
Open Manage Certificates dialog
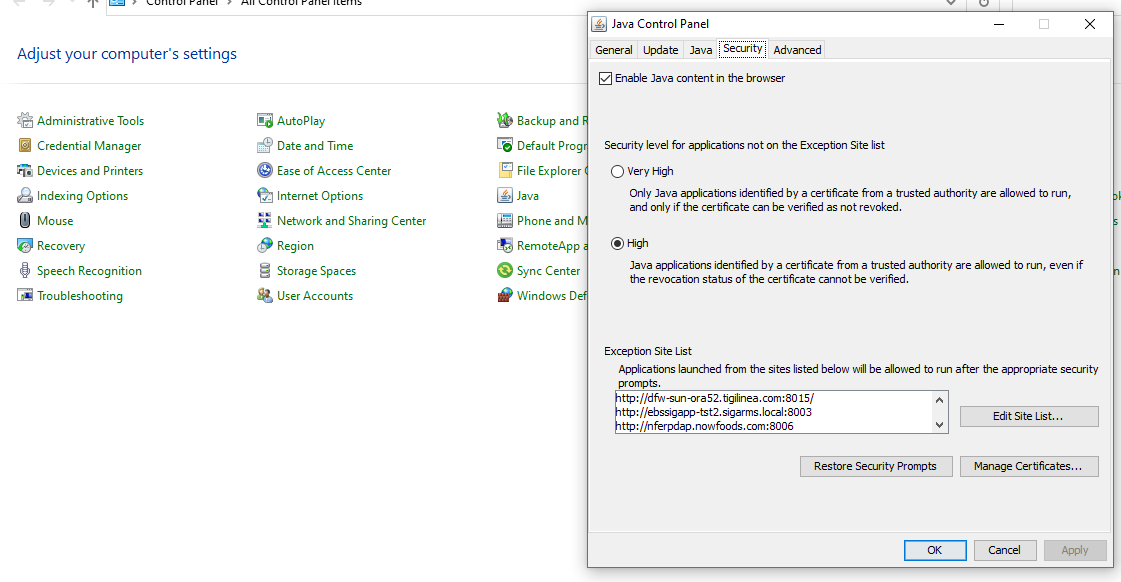[x=1029, y=466]
